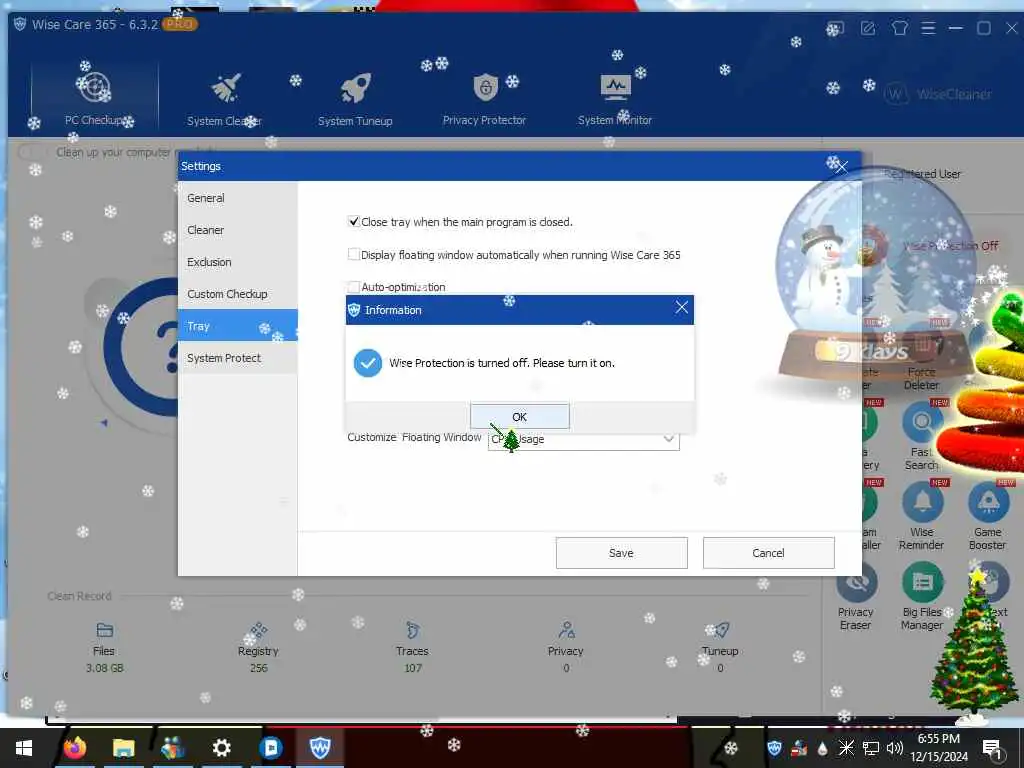Viewport: 1024px width, 768px height.
Task: Click Wise Care 365 taskbar button
Action: coord(319,748)
